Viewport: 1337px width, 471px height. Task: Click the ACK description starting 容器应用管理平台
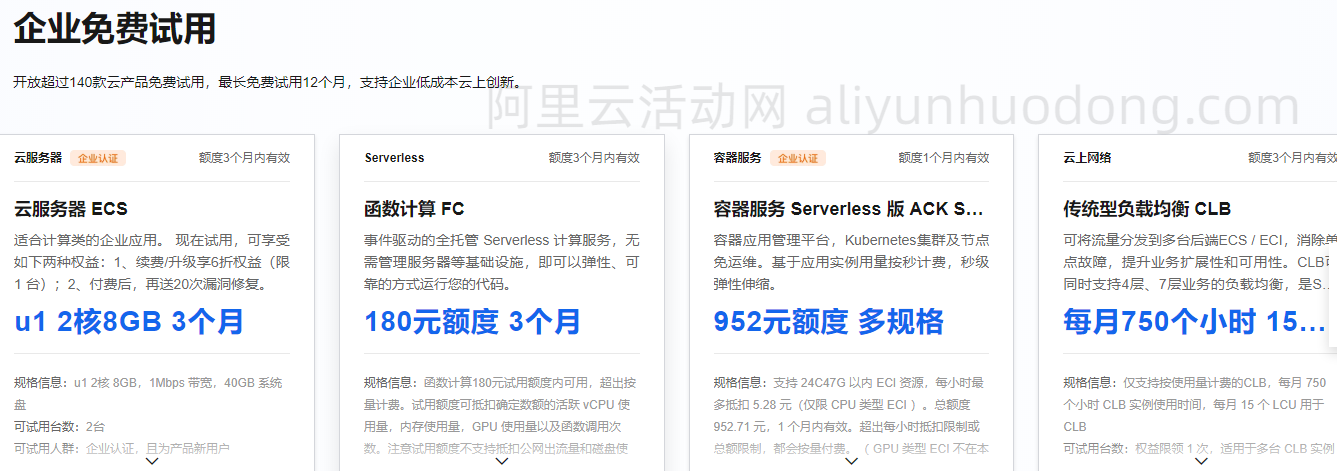(x=851, y=262)
